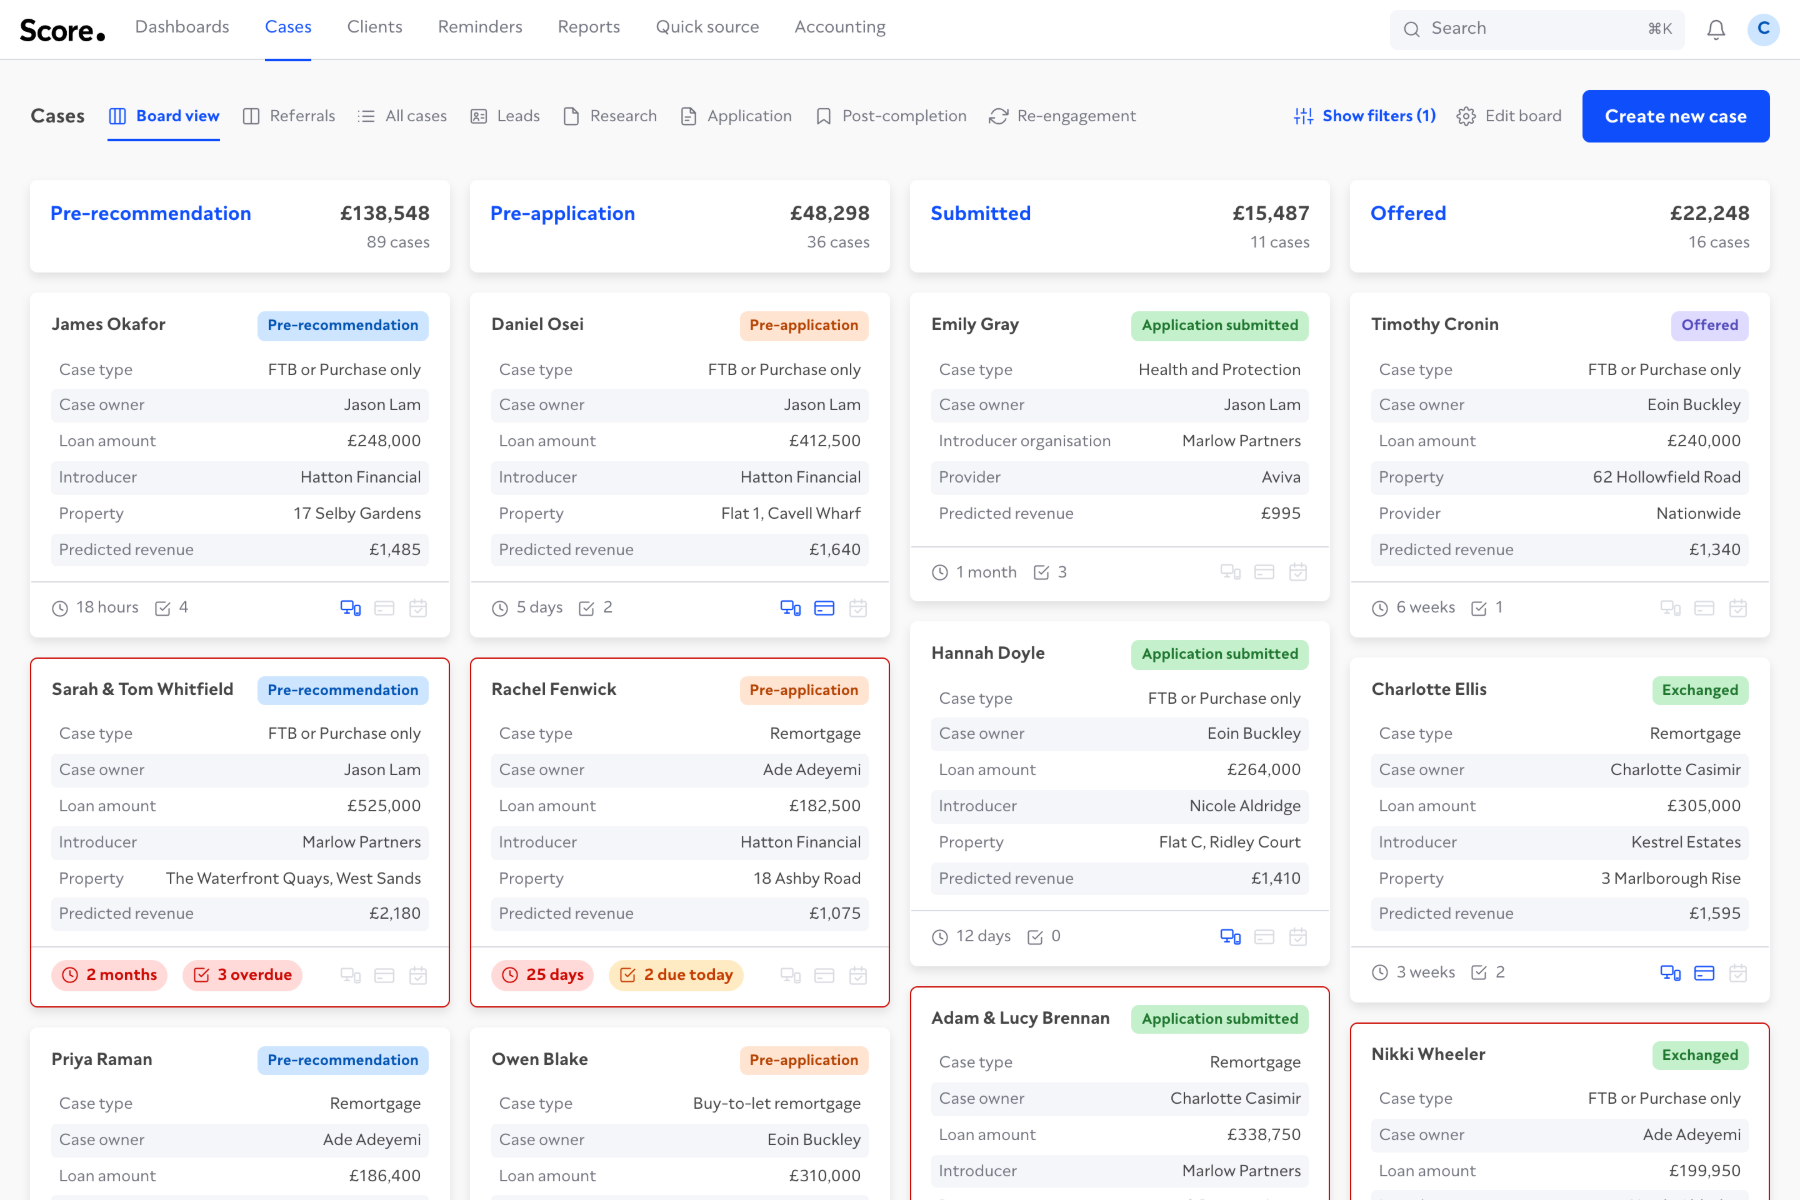Click the '2 due today' tasks badge
This screenshot has width=1800, height=1200.
(x=676, y=975)
